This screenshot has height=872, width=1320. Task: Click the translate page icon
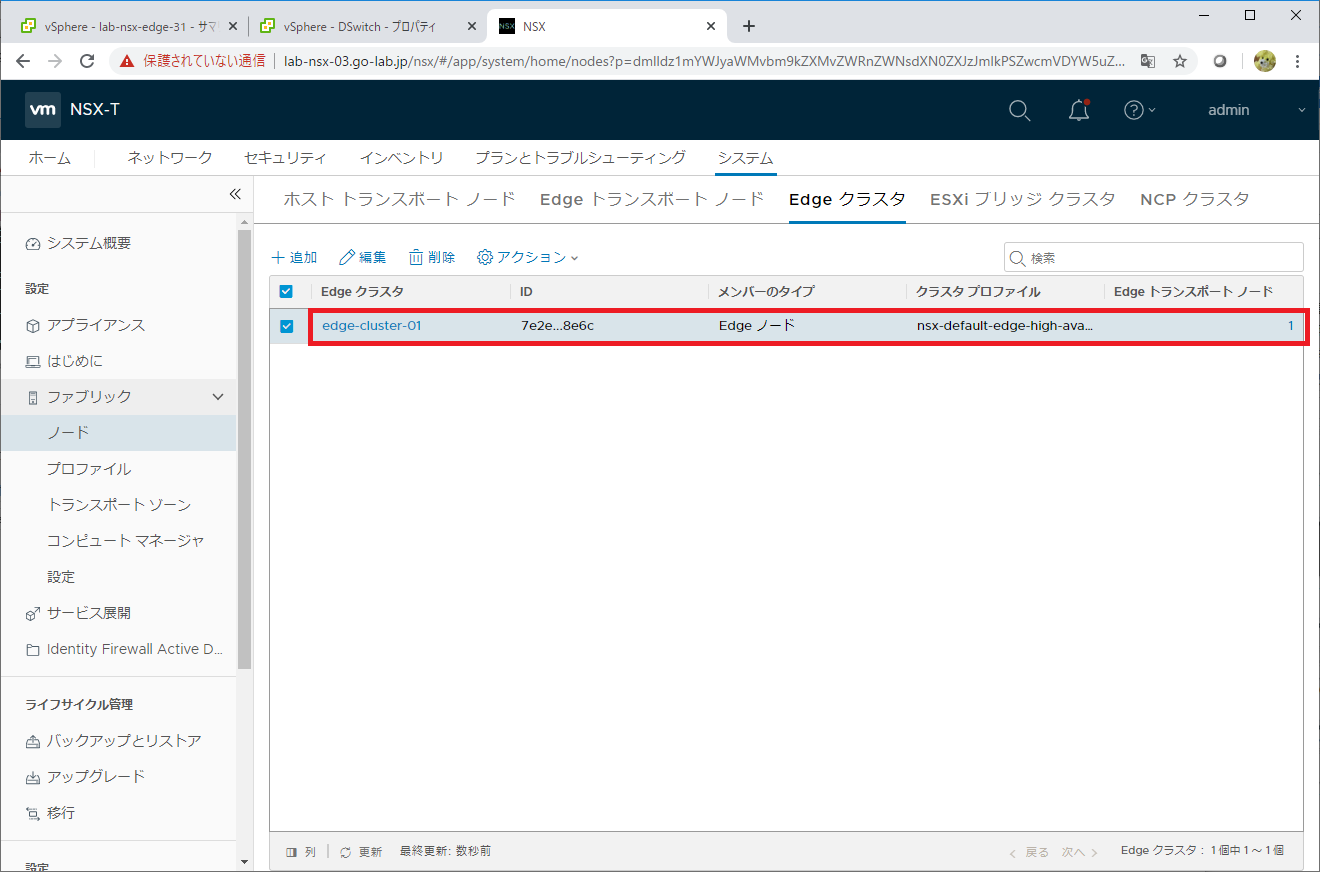tap(1148, 61)
